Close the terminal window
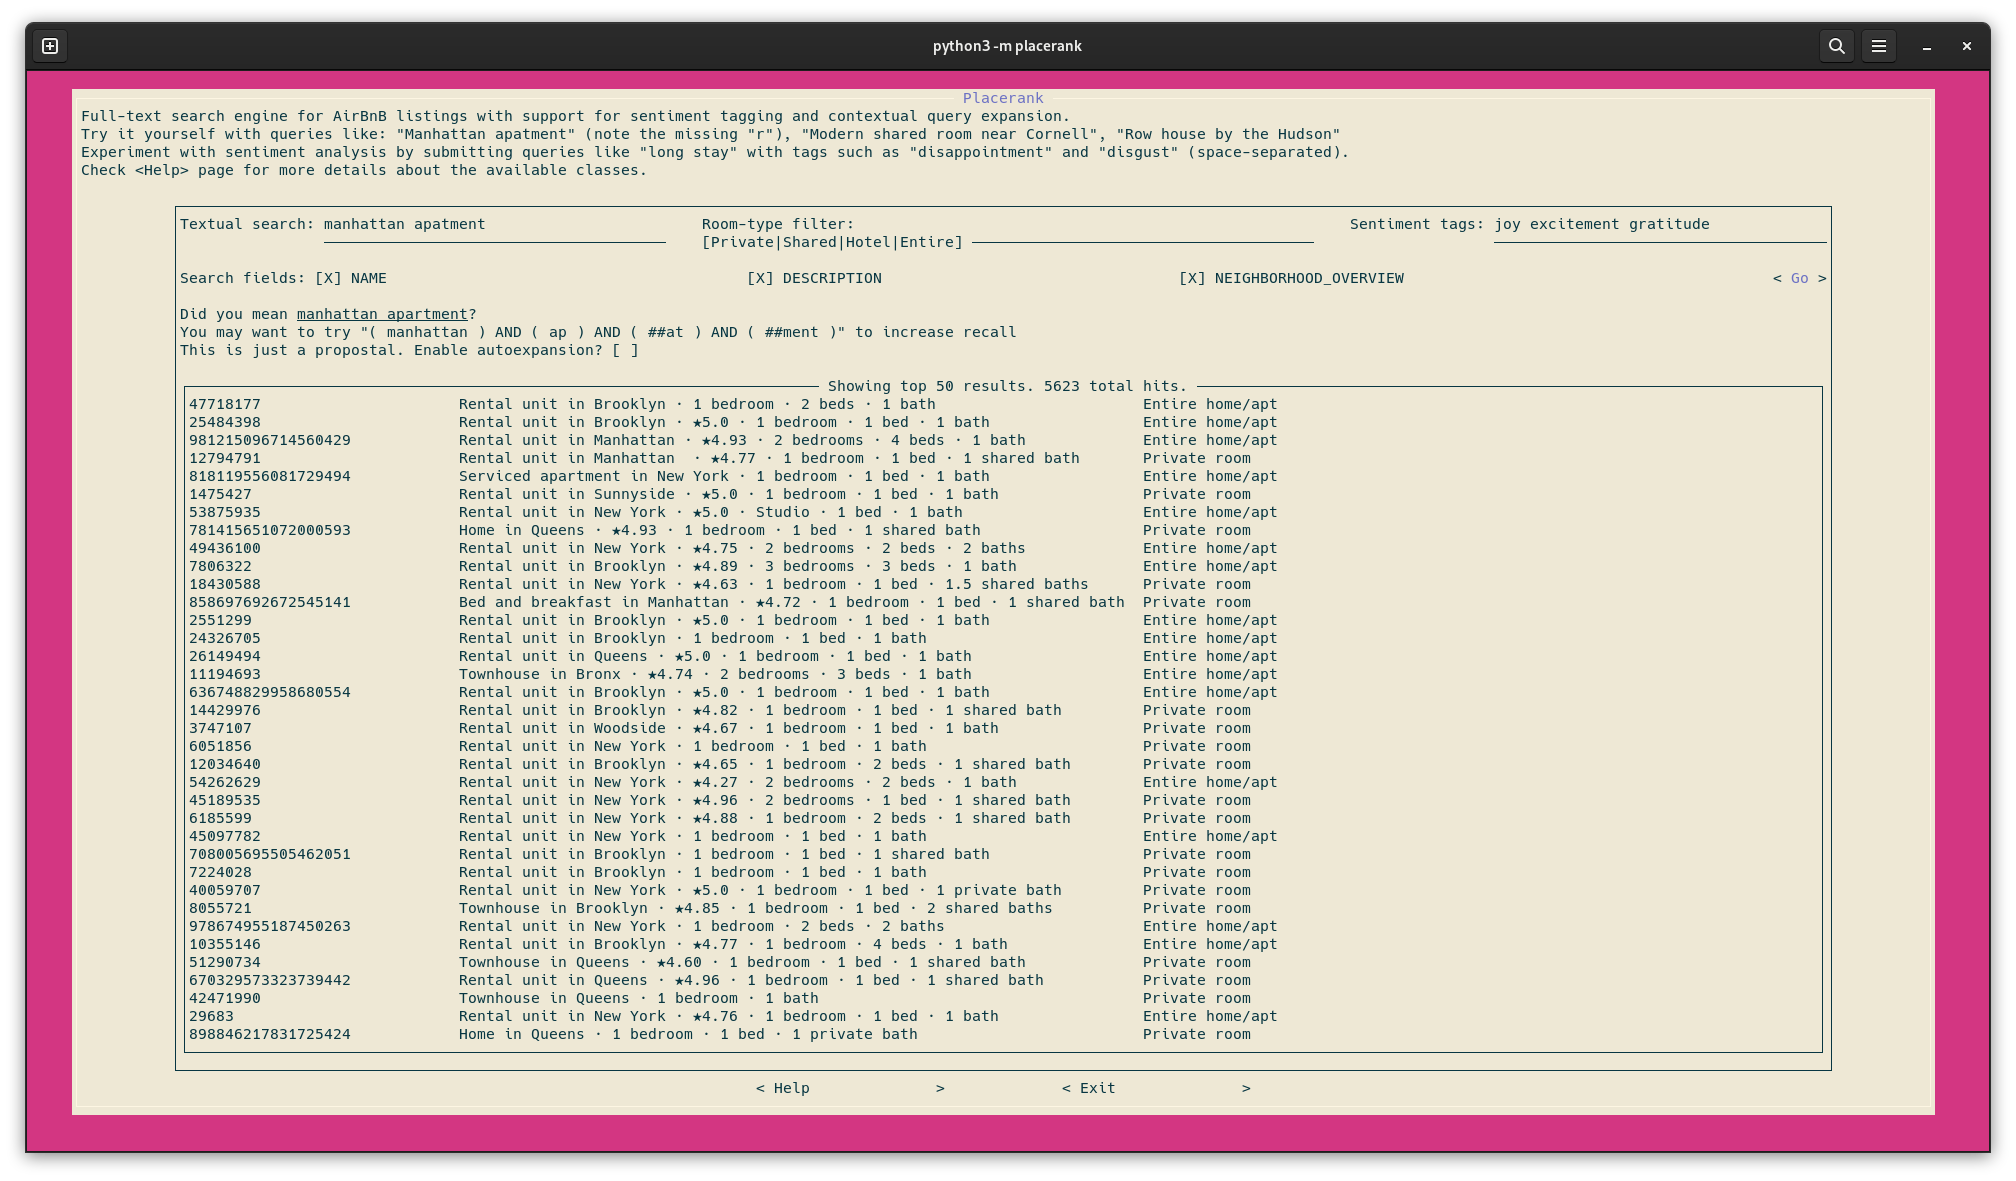This screenshot has width=2016, height=1181. coord(1966,46)
